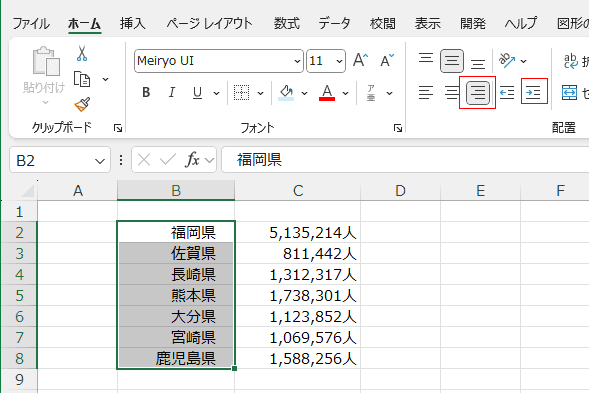
Task: Click the Paste clipboard icon
Action: tap(46, 61)
